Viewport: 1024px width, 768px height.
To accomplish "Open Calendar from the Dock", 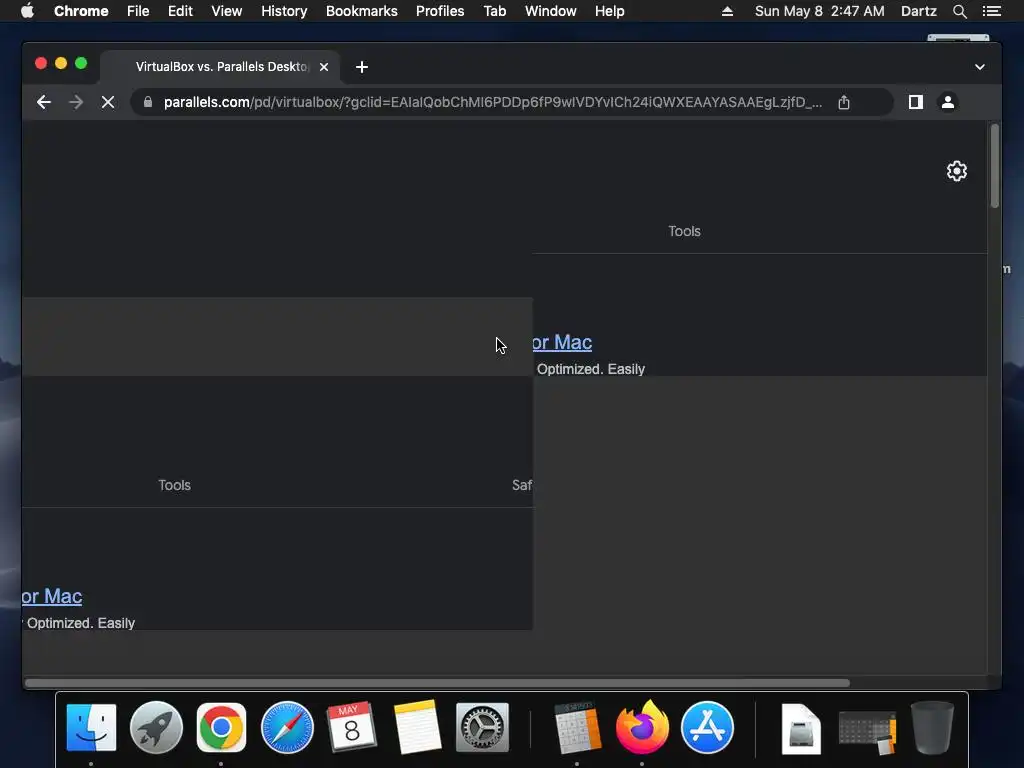I will tap(352, 728).
